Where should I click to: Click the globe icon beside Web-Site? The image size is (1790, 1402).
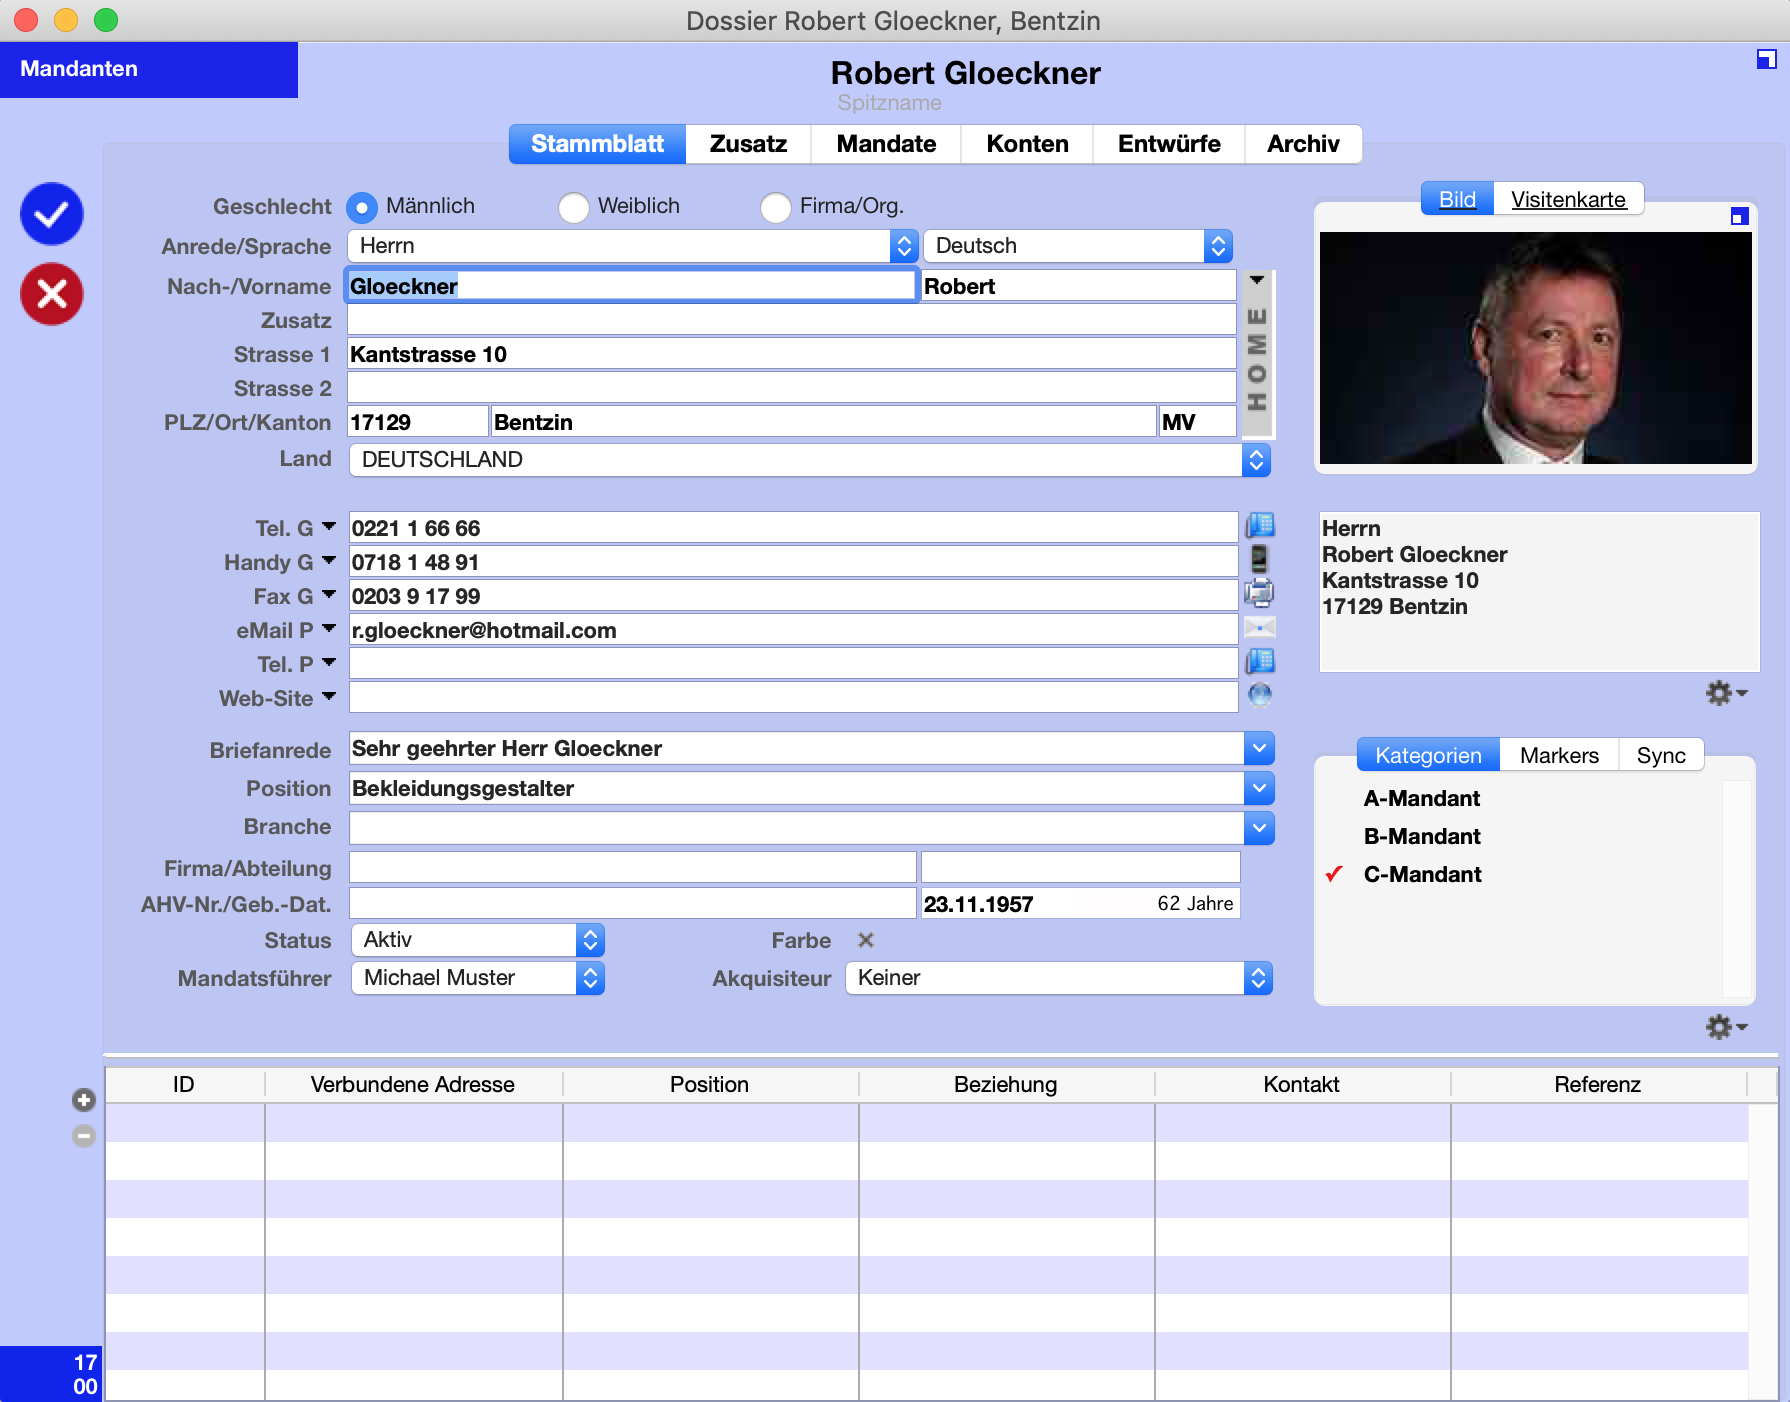(x=1260, y=695)
